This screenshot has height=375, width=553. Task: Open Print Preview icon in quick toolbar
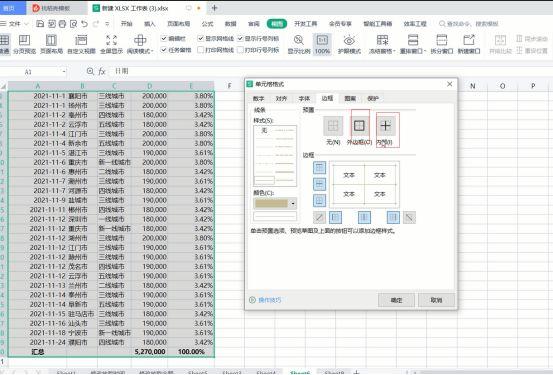coord(73,24)
